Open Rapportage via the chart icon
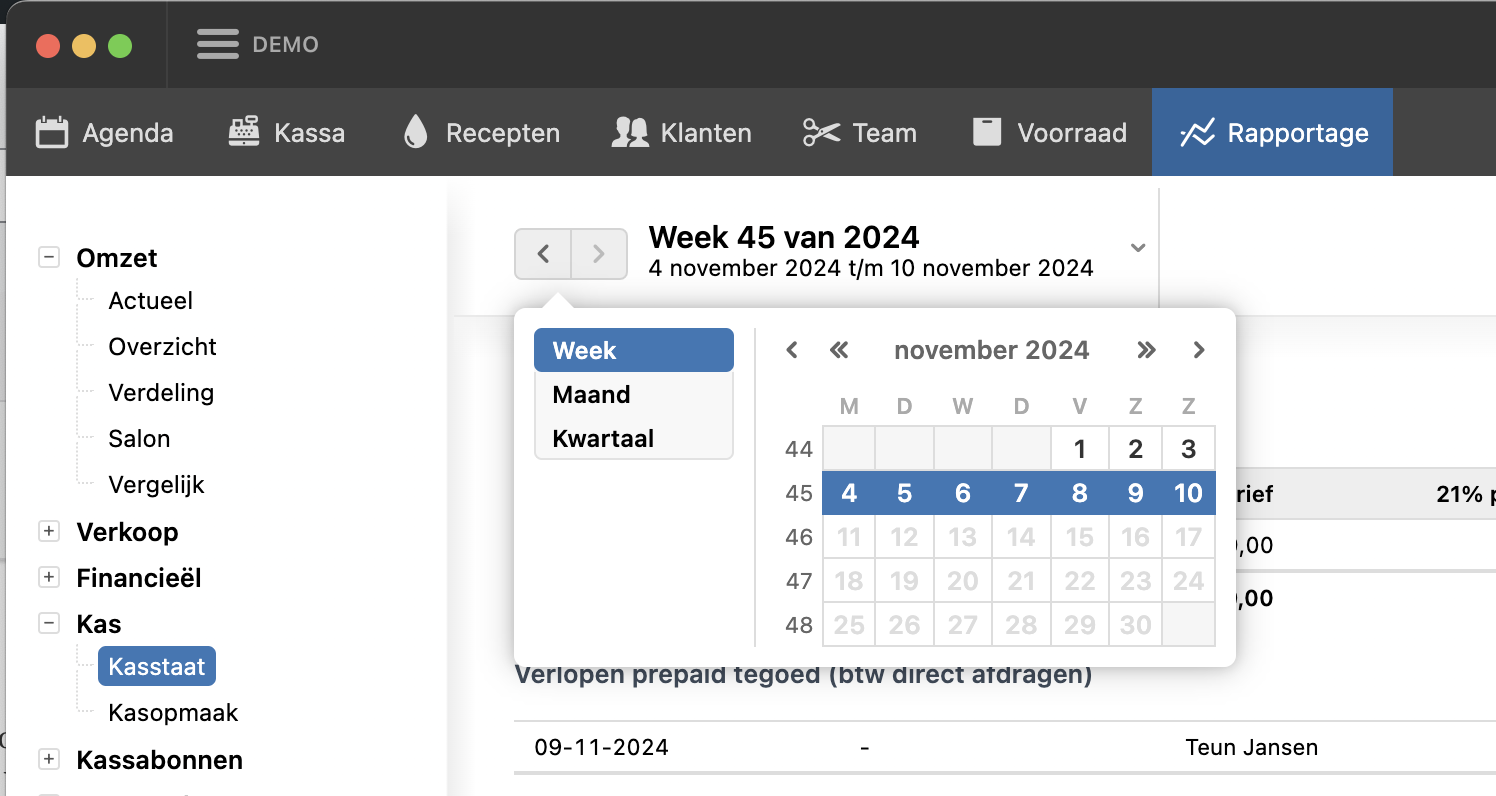Screen dimensions: 1496x796 (x=1197, y=133)
